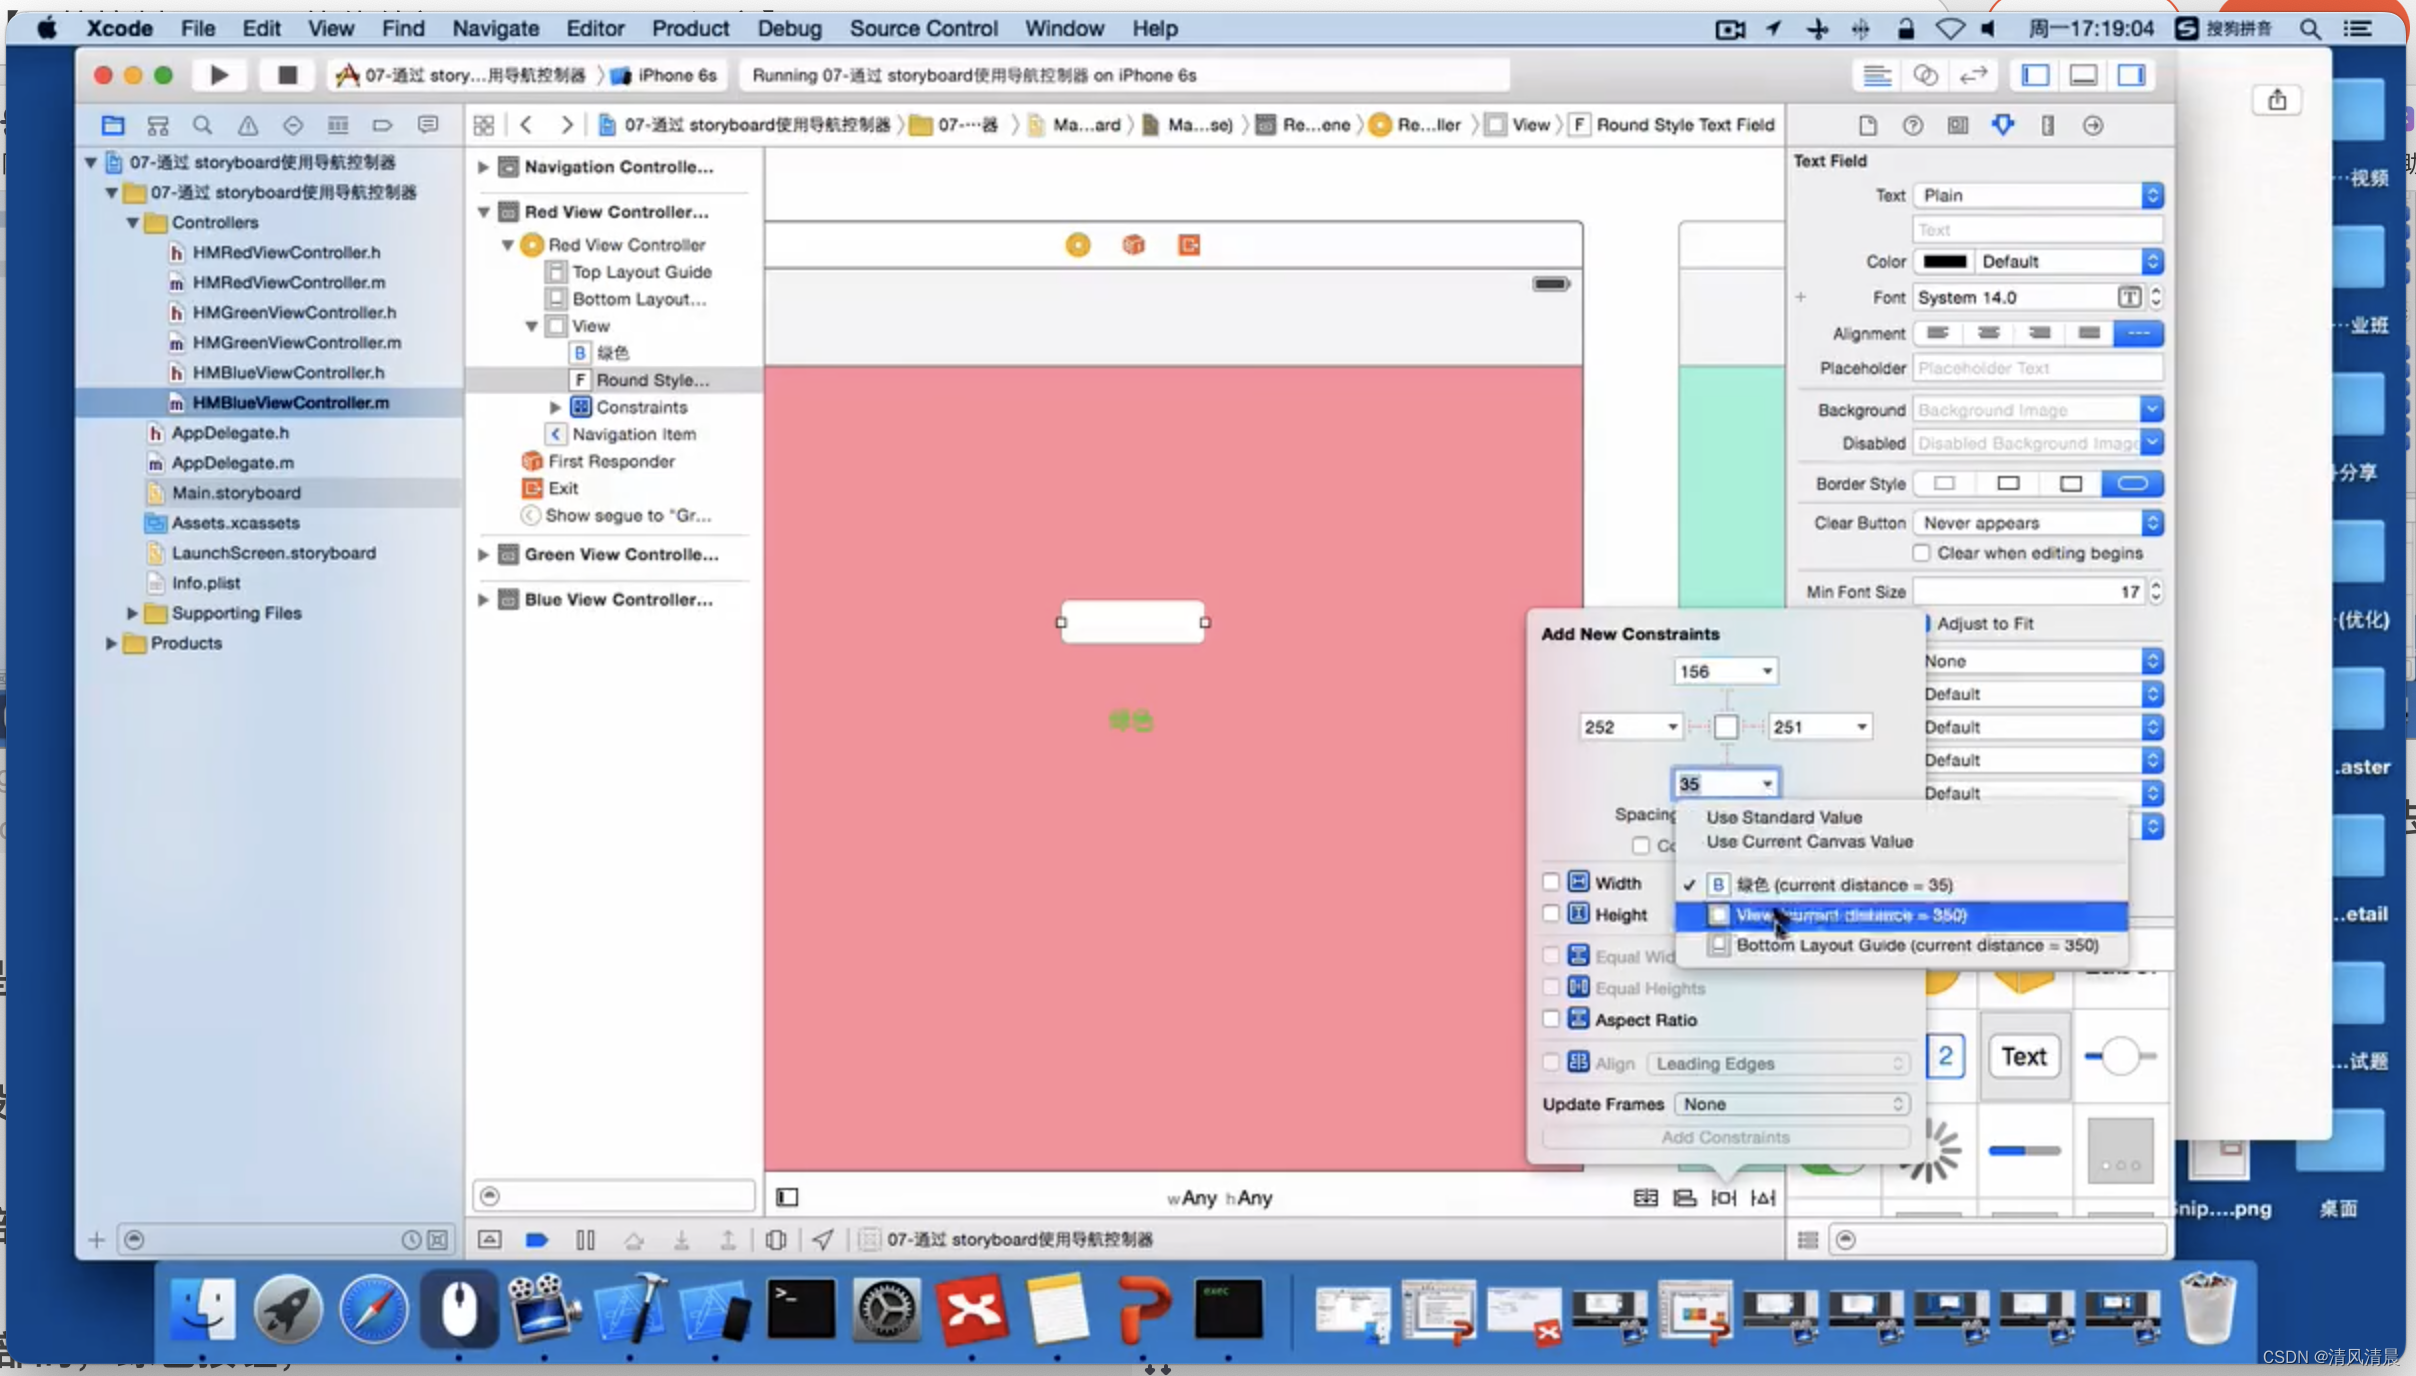
Task: Click Use Standard Value option
Action: tap(1784, 815)
